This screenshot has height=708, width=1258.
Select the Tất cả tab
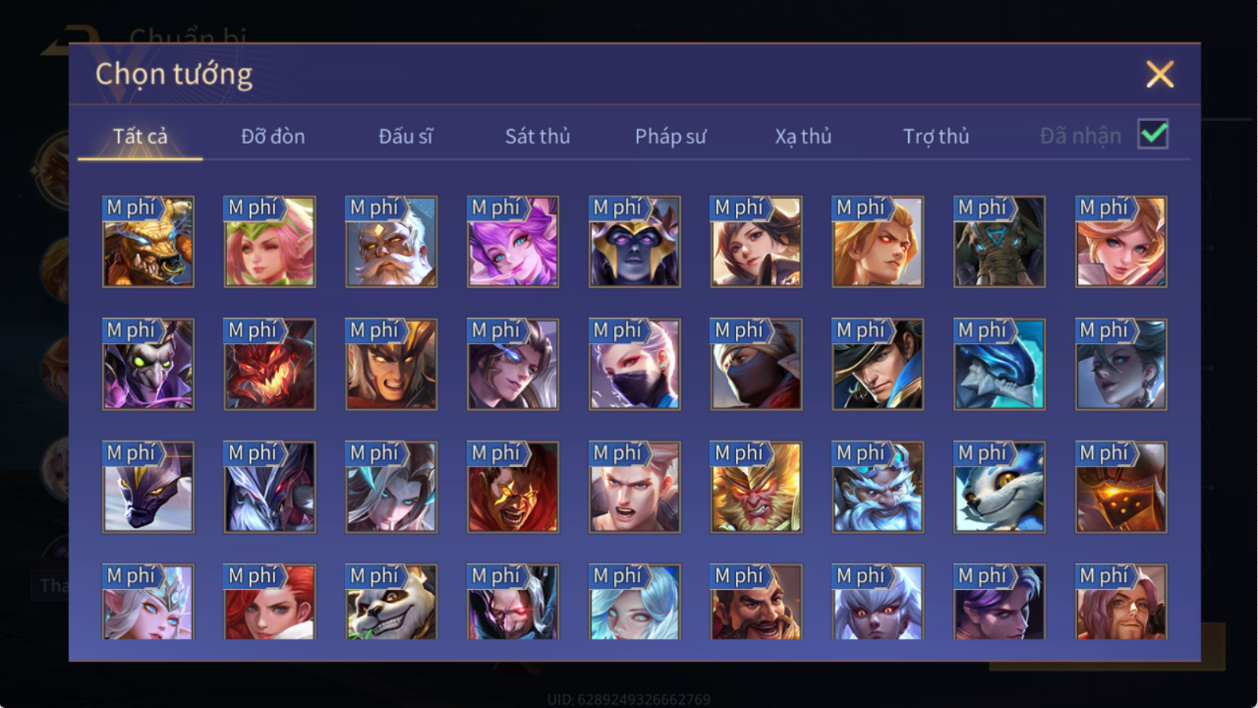tap(140, 136)
